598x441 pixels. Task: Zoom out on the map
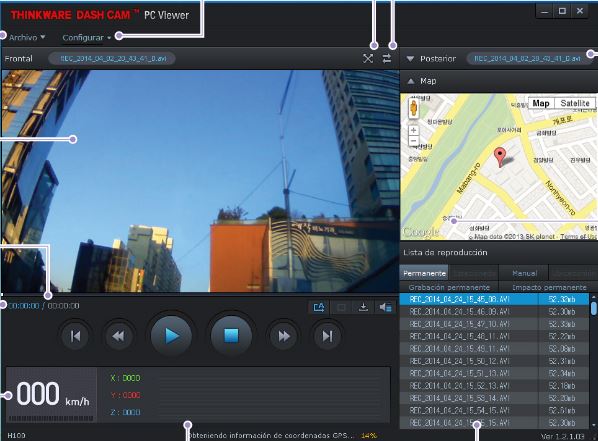[x=414, y=141]
